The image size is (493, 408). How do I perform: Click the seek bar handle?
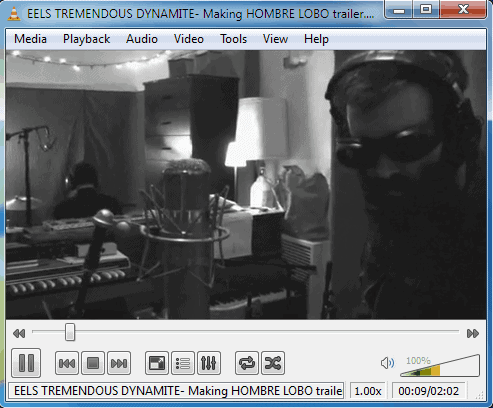[x=70, y=332]
